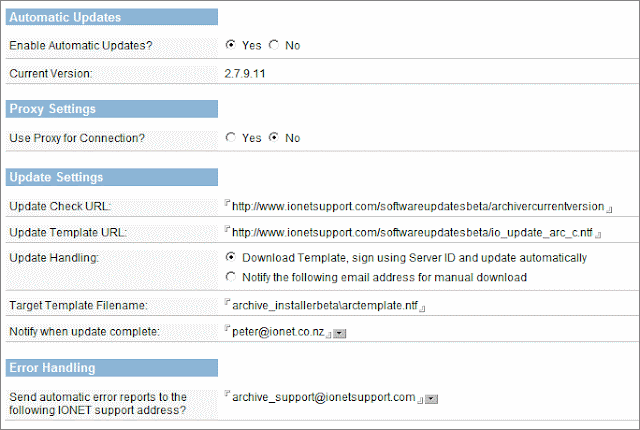The image size is (640, 430).
Task: Choose No for Use Proxy for Connection
Action: (x=273, y=137)
